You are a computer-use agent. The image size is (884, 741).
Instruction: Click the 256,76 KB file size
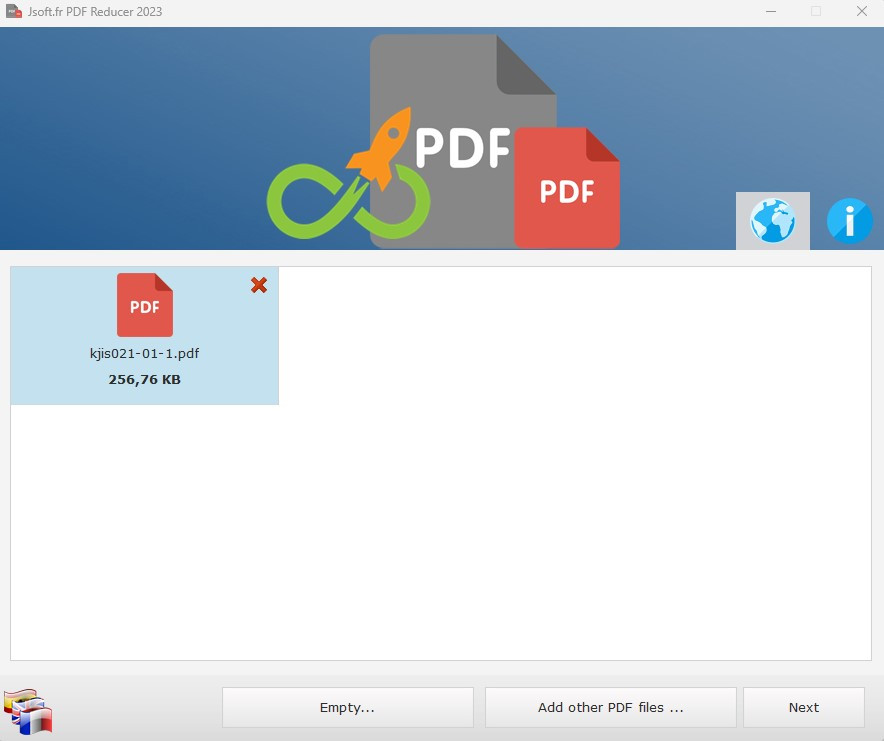[x=144, y=380]
